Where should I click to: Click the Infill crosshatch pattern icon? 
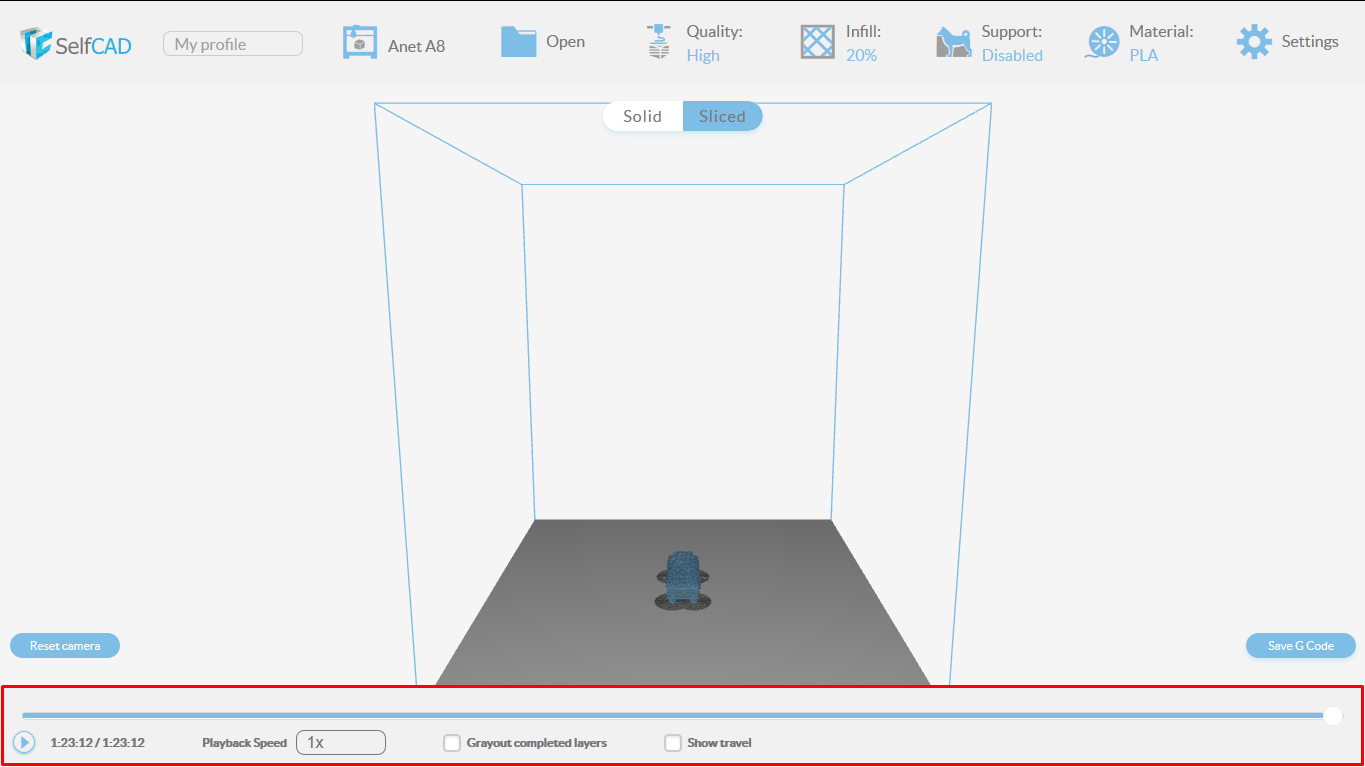coord(818,42)
